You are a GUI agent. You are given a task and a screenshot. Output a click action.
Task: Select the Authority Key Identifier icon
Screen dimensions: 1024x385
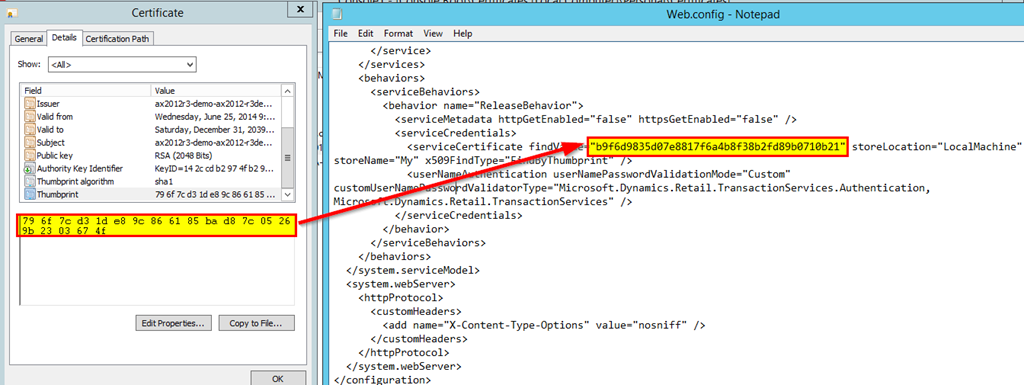[29, 168]
